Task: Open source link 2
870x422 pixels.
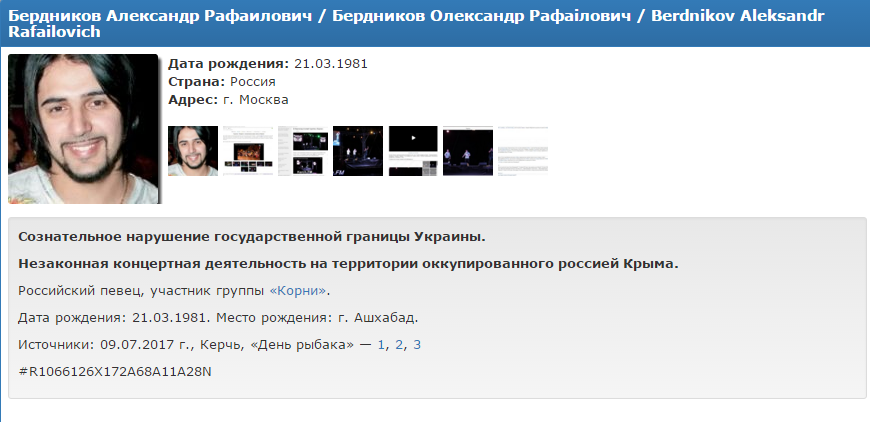Action: [399, 345]
